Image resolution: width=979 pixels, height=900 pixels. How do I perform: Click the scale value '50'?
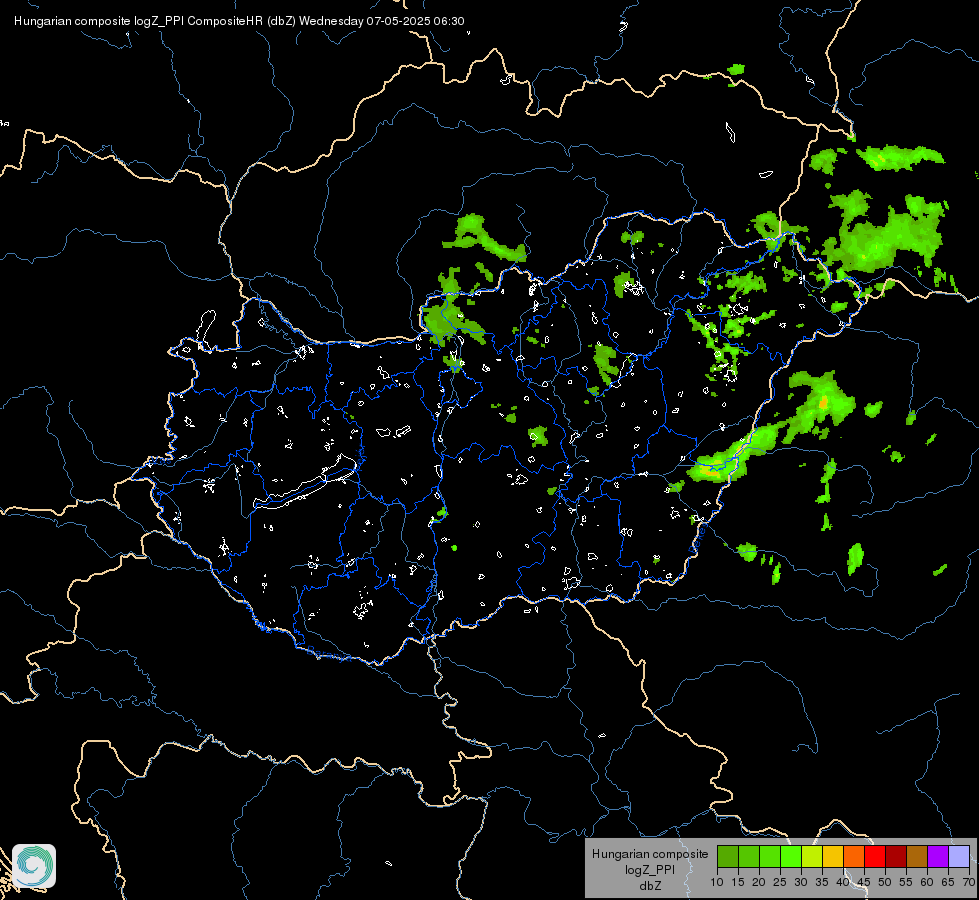pyautogui.click(x=885, y=882)
